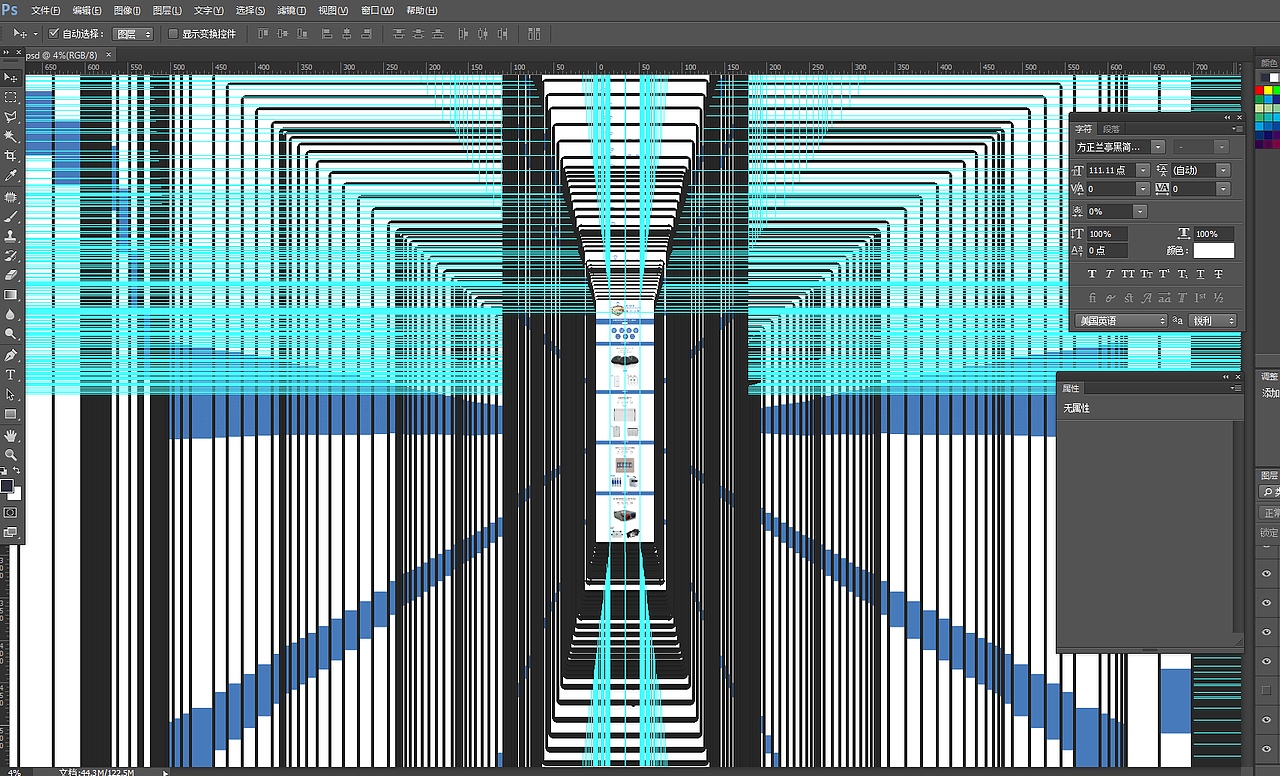The width and height of the screenshot is (1280, 776).
Task: Open the Character panel flyout menu
Action: (x=1238, y=129)
